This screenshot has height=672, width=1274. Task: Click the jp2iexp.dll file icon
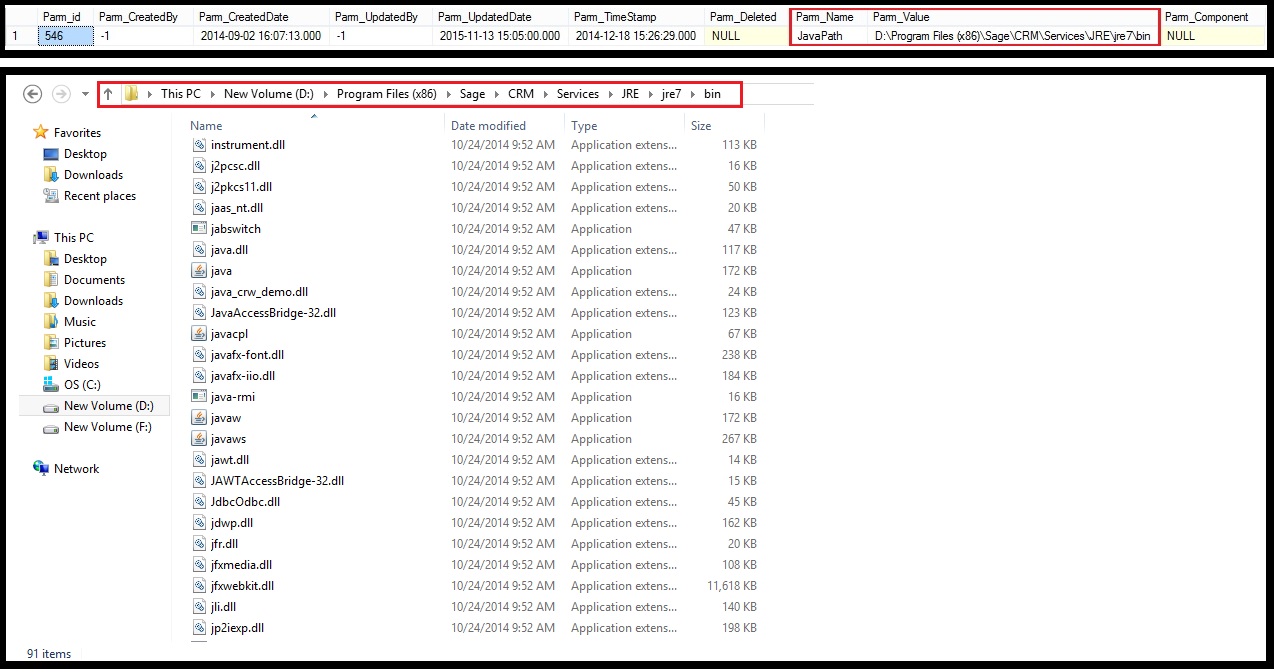pyautogui.click(x=198, y=628)
